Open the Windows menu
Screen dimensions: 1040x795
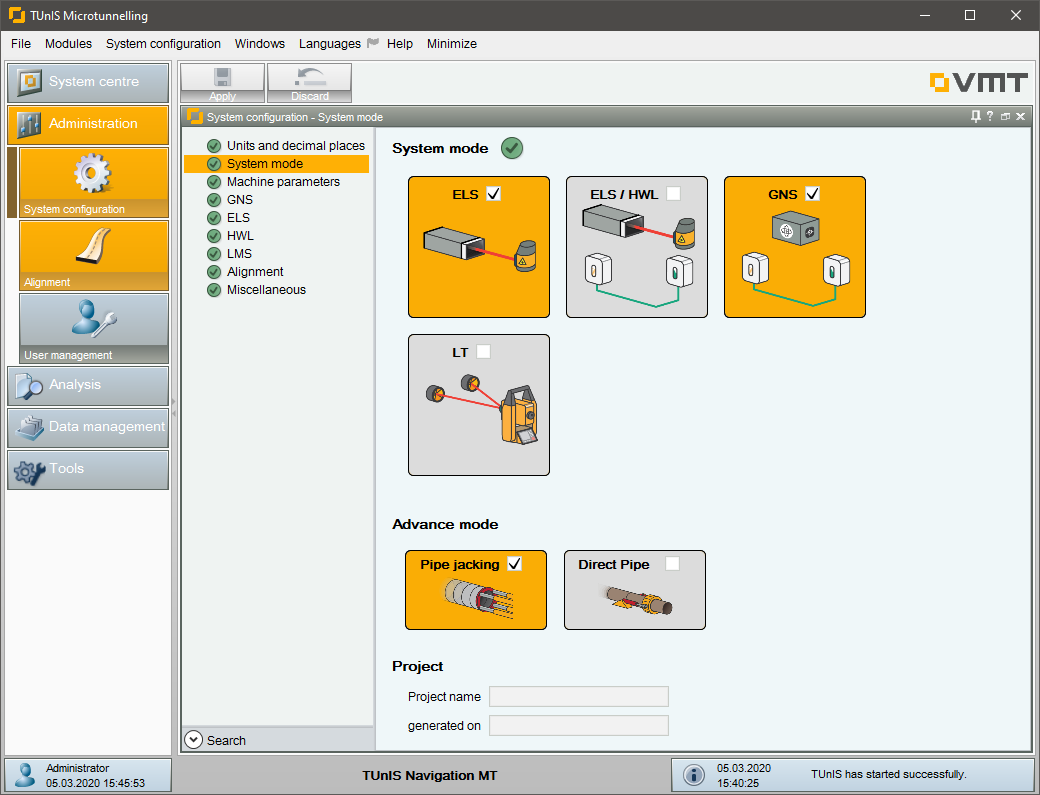pos(259,44)
